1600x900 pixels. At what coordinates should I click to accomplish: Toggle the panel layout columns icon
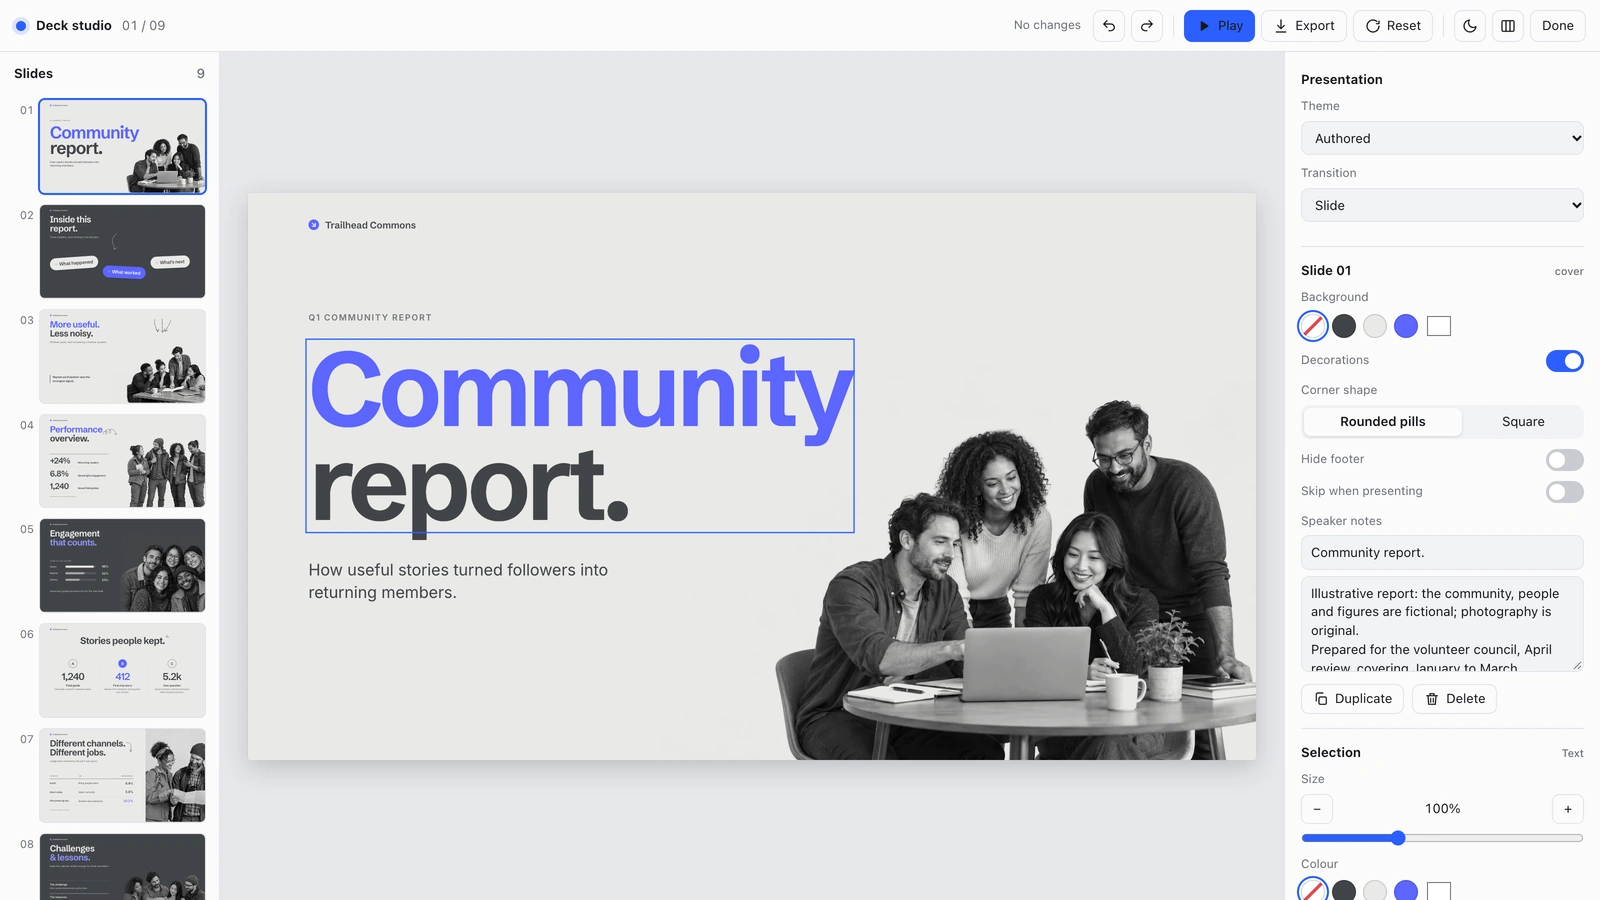tap(1508, 26)
